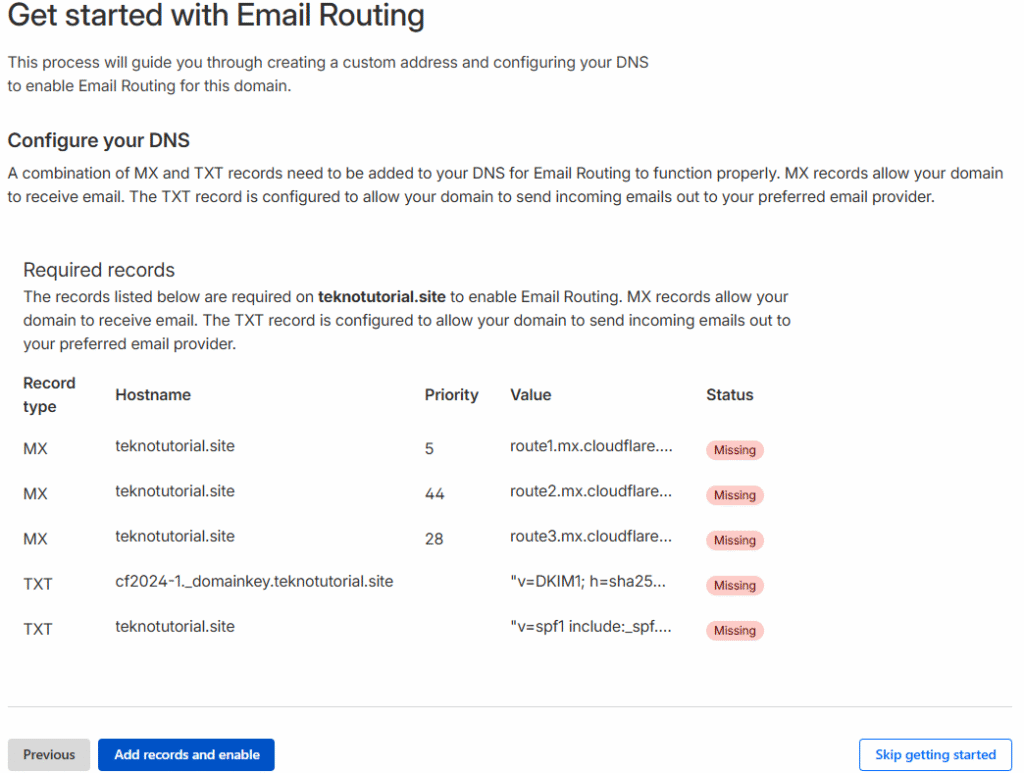Click Skip getting started button
1024x773 pixels.
pos(935,754)
